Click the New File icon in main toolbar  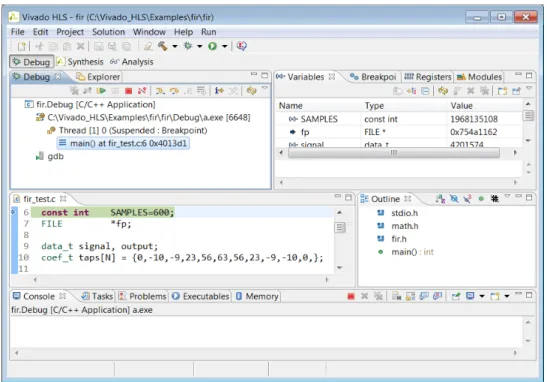[22, 46]
